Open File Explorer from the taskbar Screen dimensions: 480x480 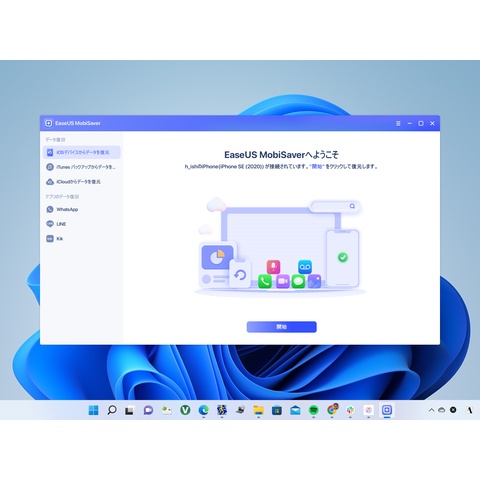click(258, 410)
